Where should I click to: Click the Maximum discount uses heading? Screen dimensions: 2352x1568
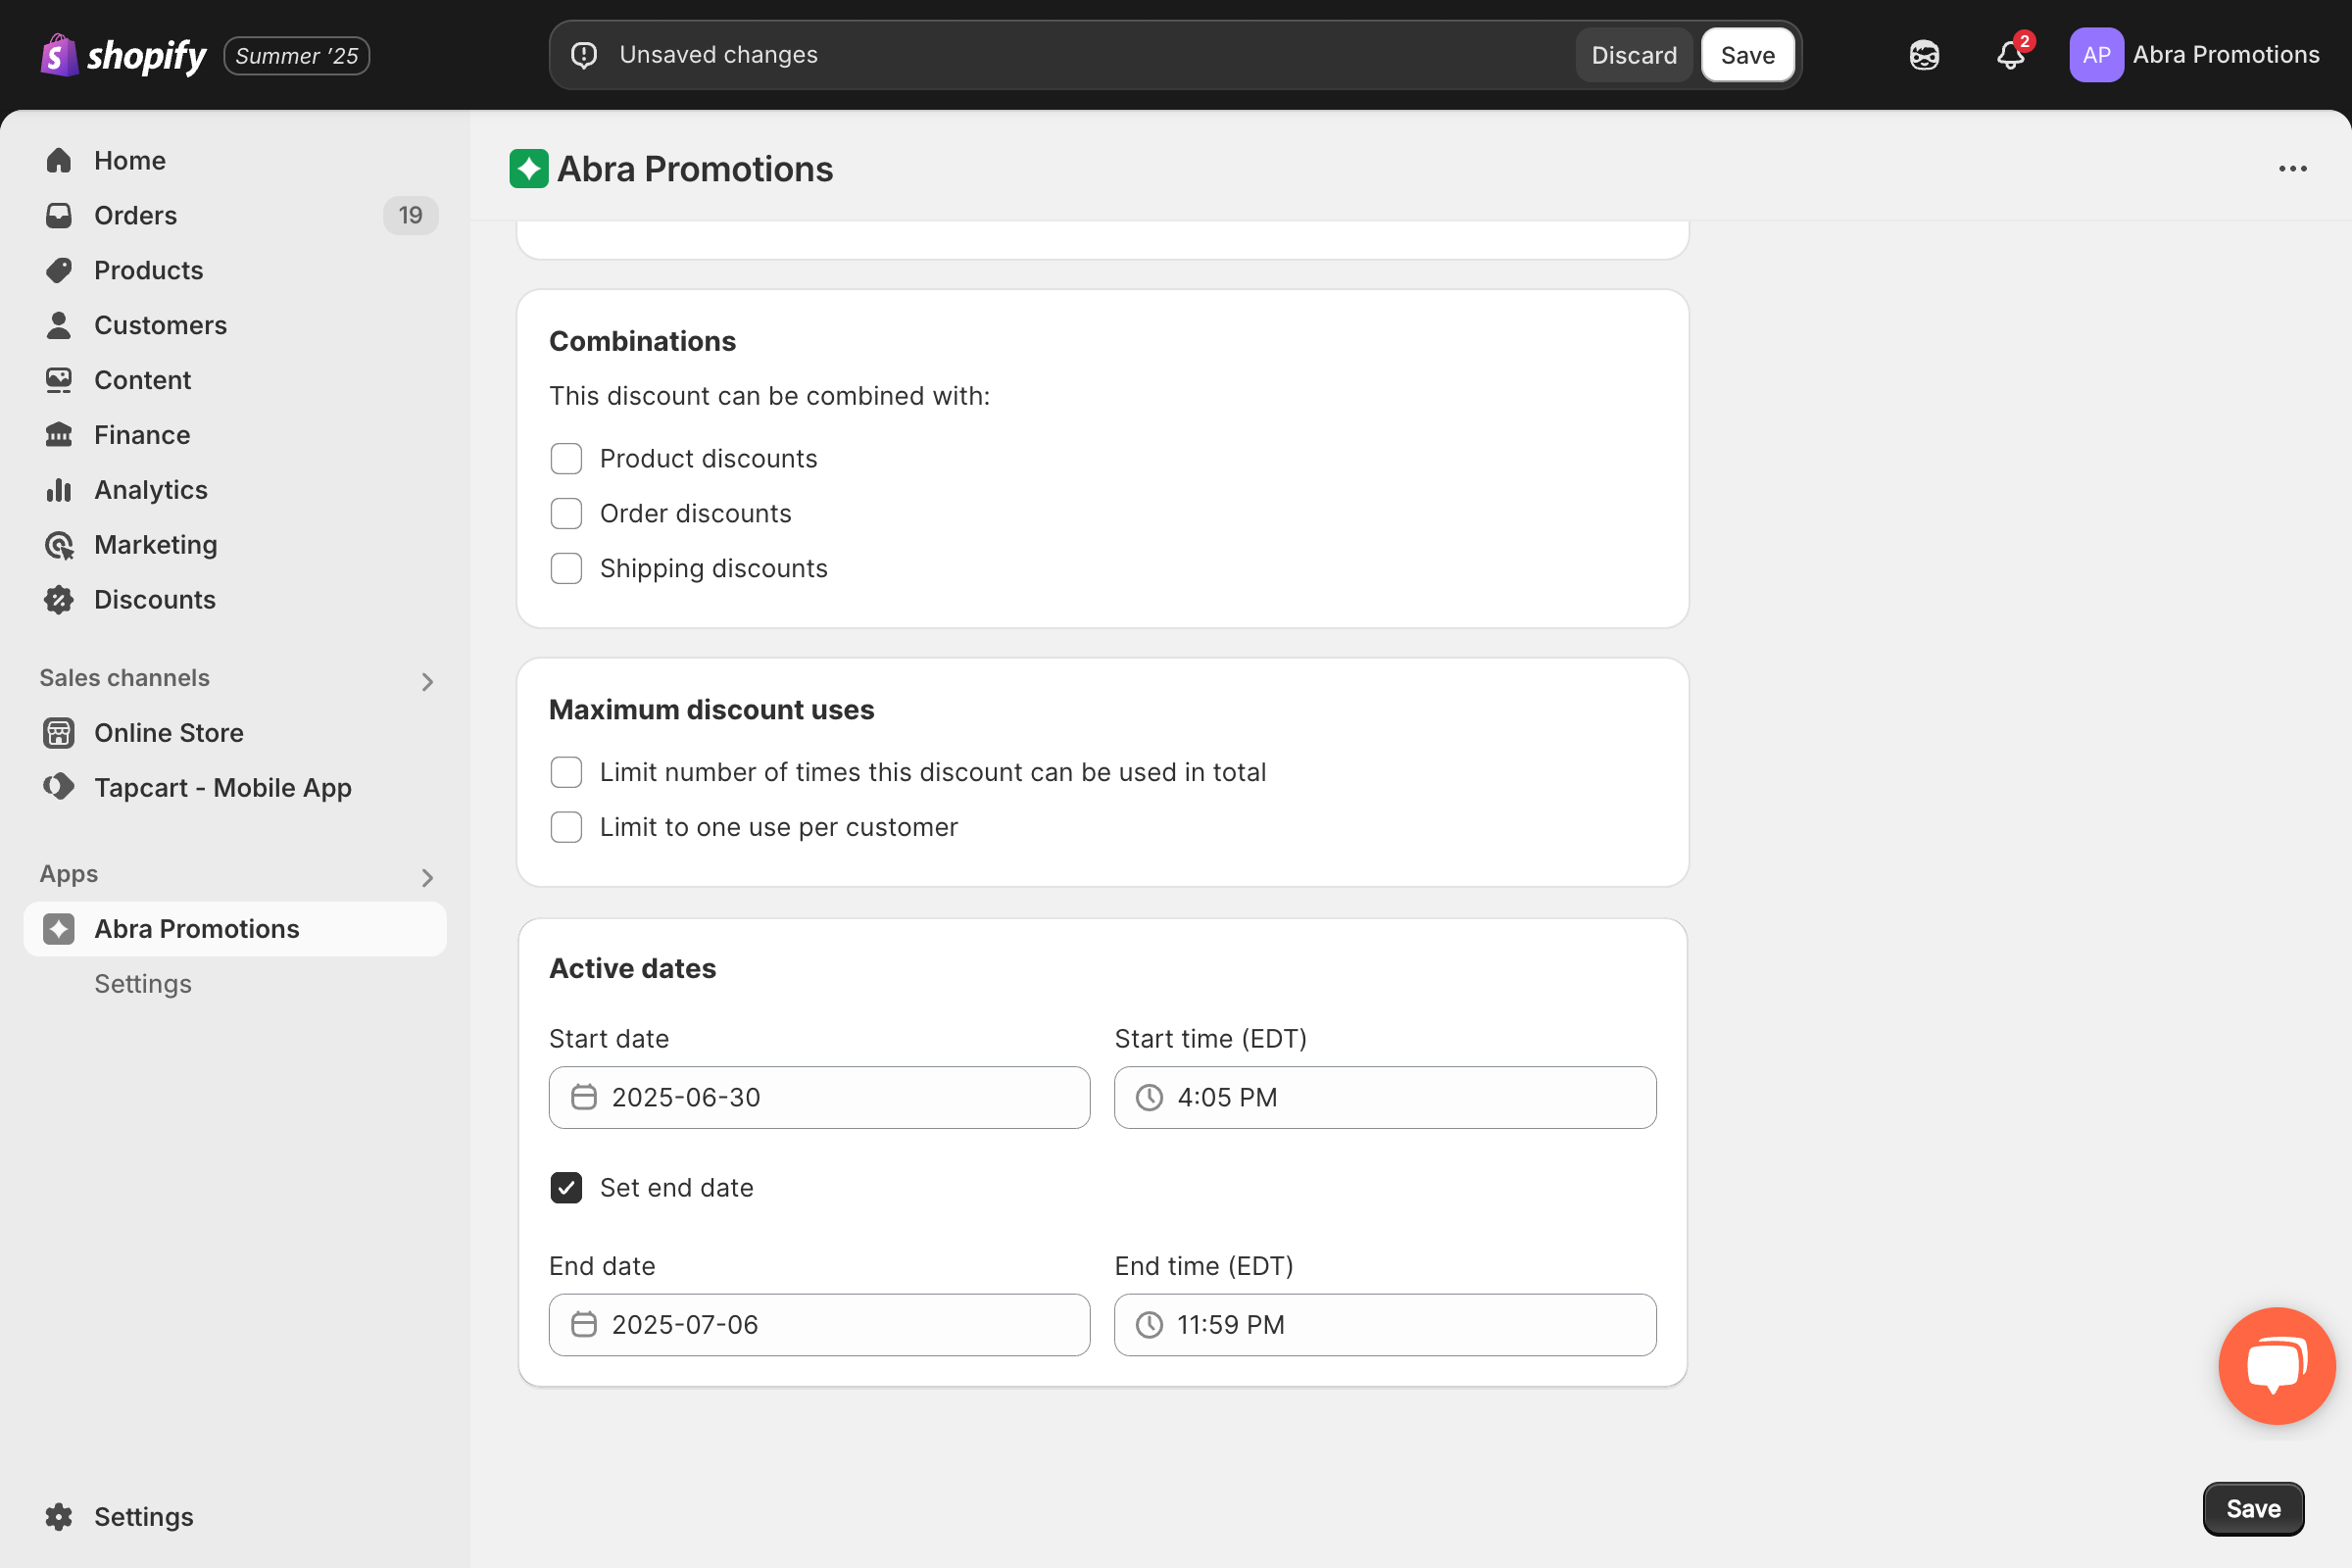click(x=711, y=710)
